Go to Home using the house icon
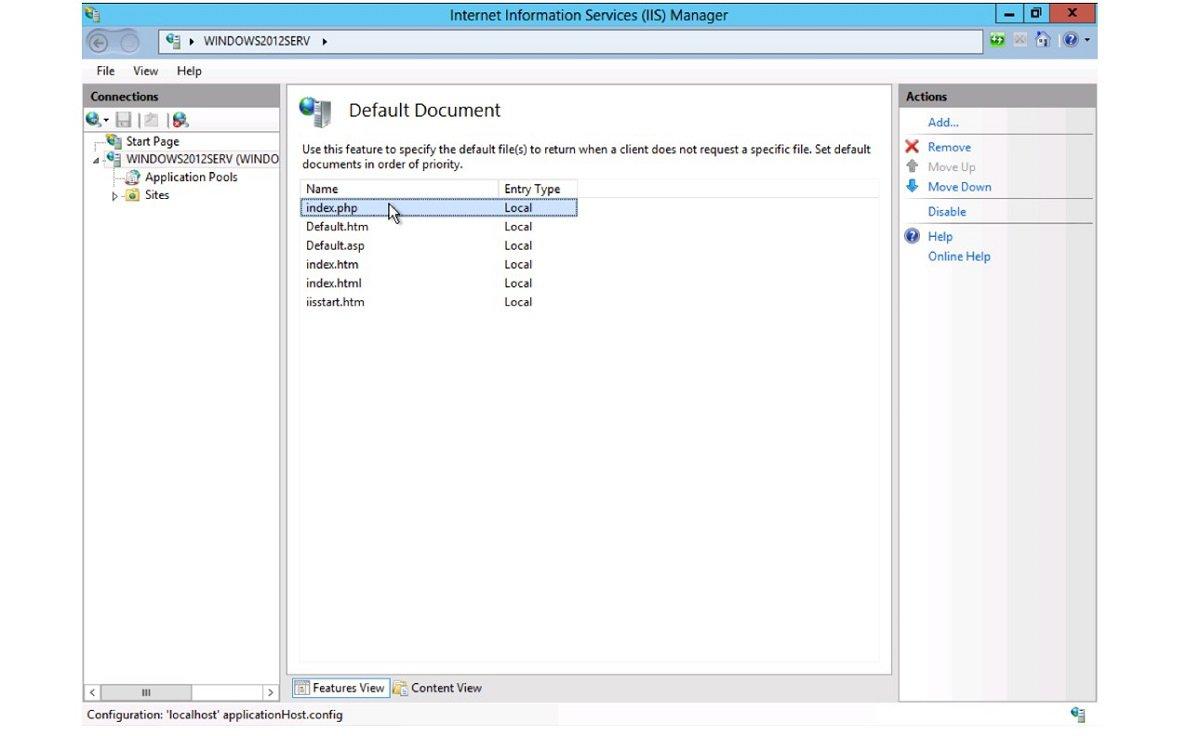Image resolution: width=1200 pixels, height=736 pixels. (1043, 41)
